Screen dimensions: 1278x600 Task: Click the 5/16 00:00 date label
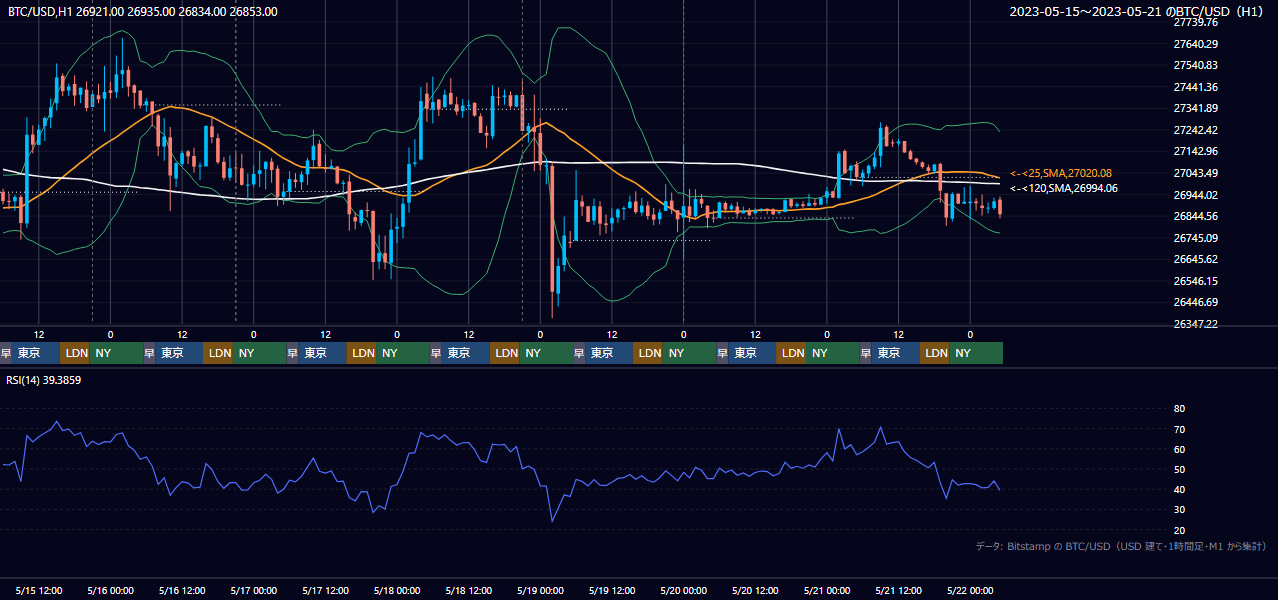click(x=111, y=591)
